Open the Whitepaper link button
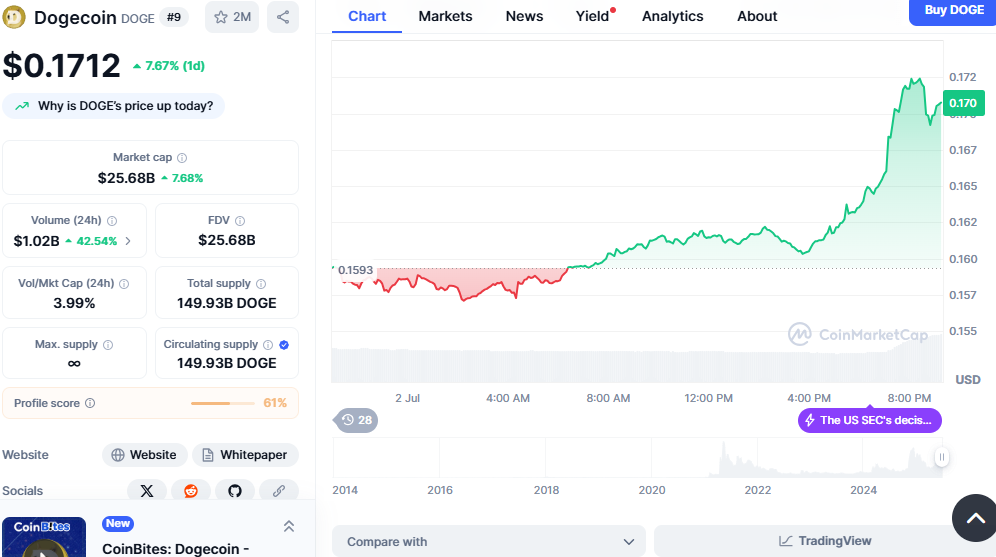The width and height of the screenshot is (996, 557). 245,455
